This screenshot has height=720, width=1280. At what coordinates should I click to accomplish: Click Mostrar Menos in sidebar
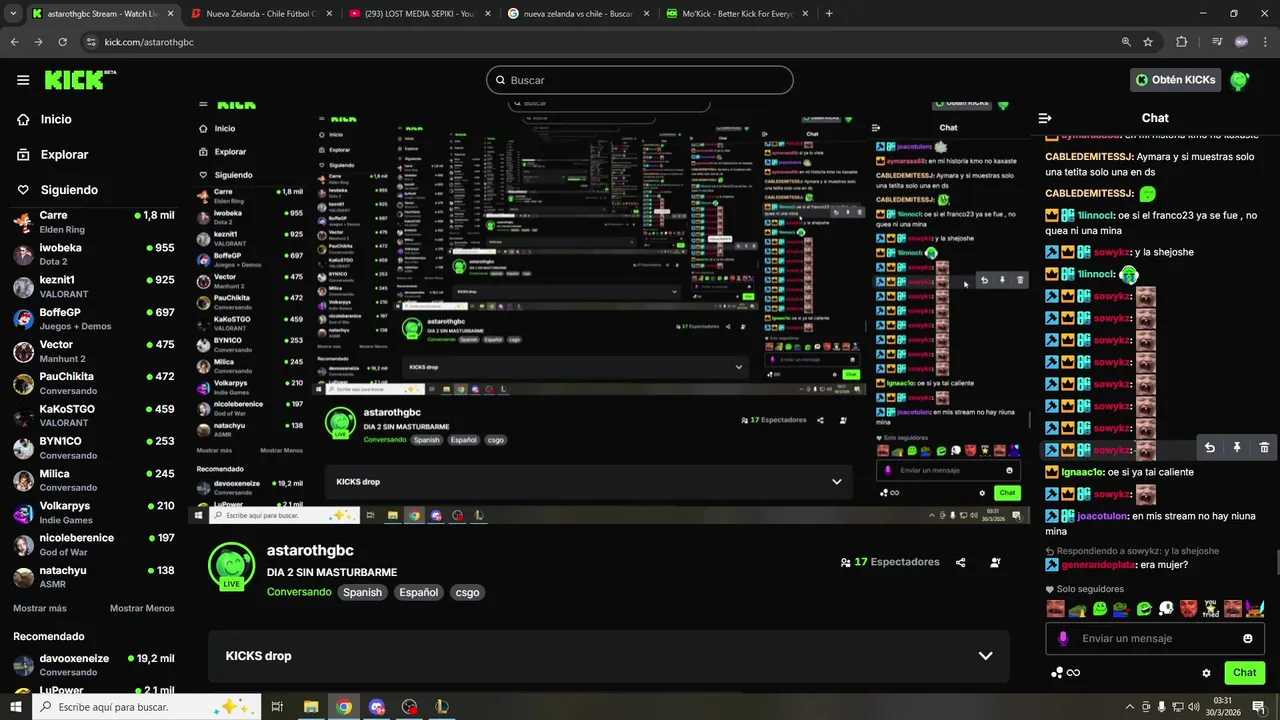coord(142,608)
